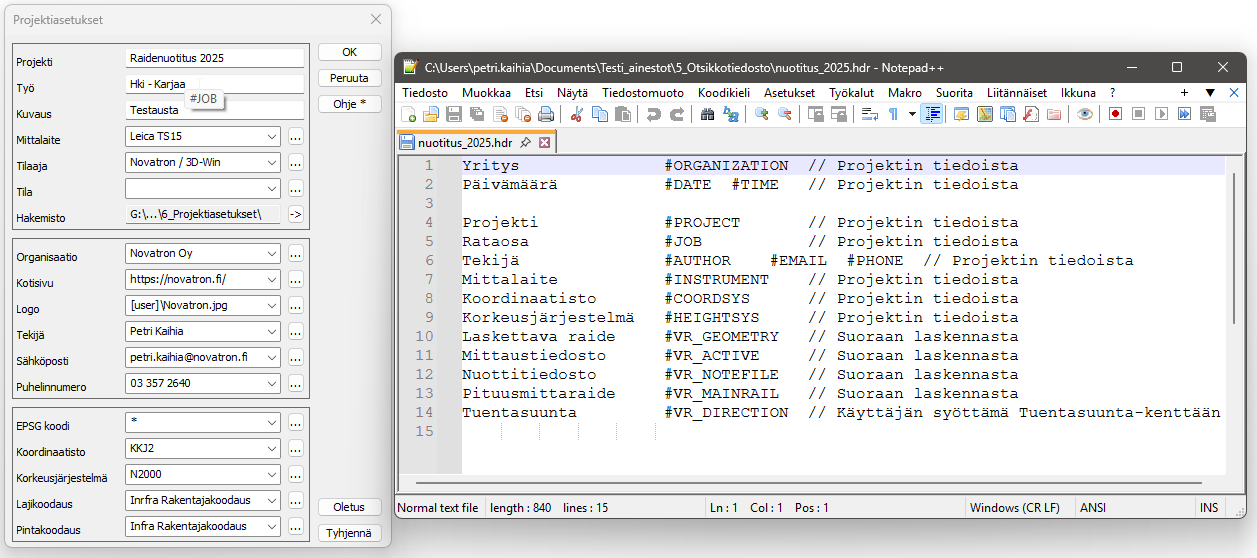Open the Koodikieli menu
Screen dimensions: 1257x558
(x=724, y=92)
